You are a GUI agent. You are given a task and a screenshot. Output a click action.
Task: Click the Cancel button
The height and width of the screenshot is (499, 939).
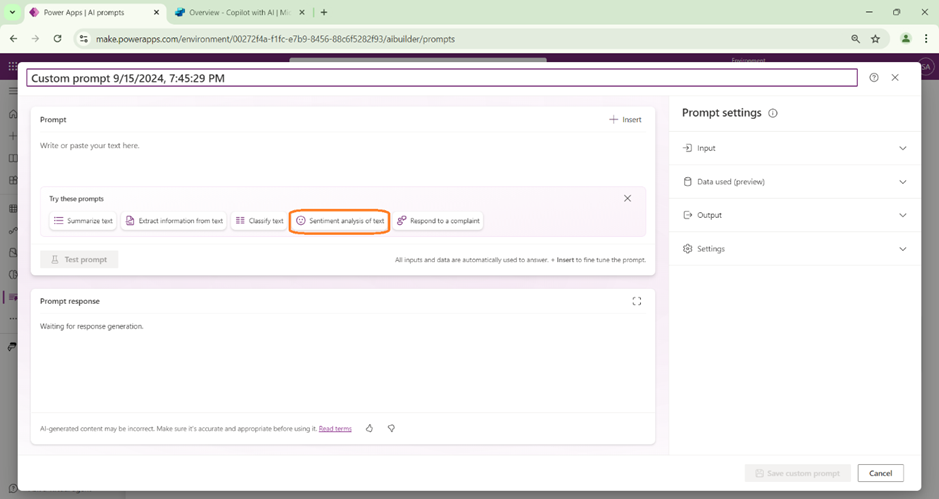coord(880,473)
